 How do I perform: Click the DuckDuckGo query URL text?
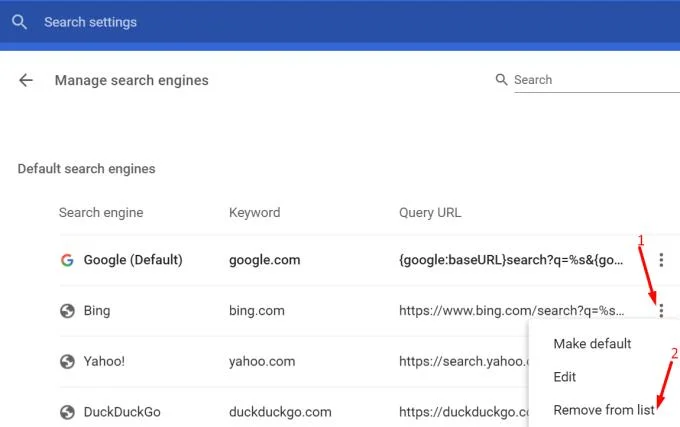click(464, 412)
